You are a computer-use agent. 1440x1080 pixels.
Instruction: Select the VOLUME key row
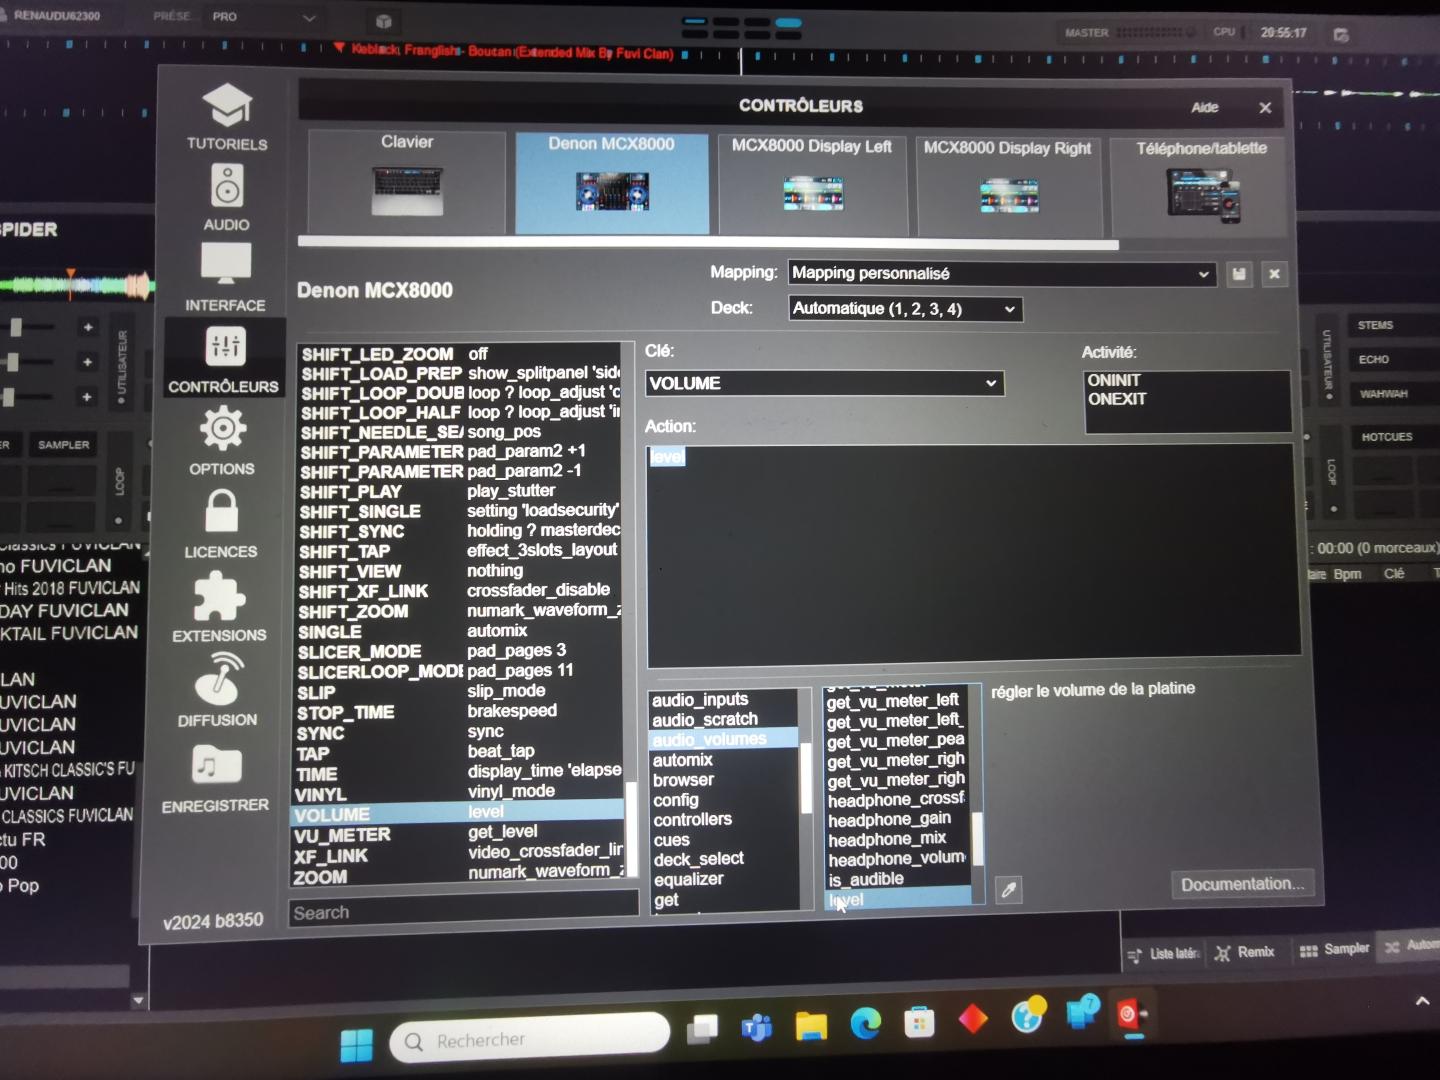(458, 813)
